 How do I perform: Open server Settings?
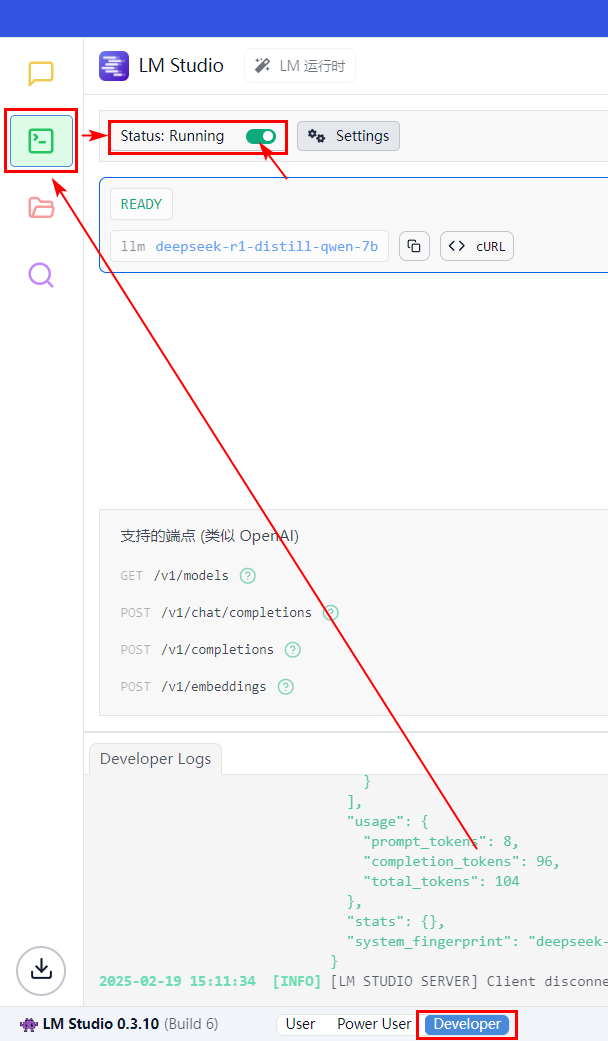[x=348, y=136]
